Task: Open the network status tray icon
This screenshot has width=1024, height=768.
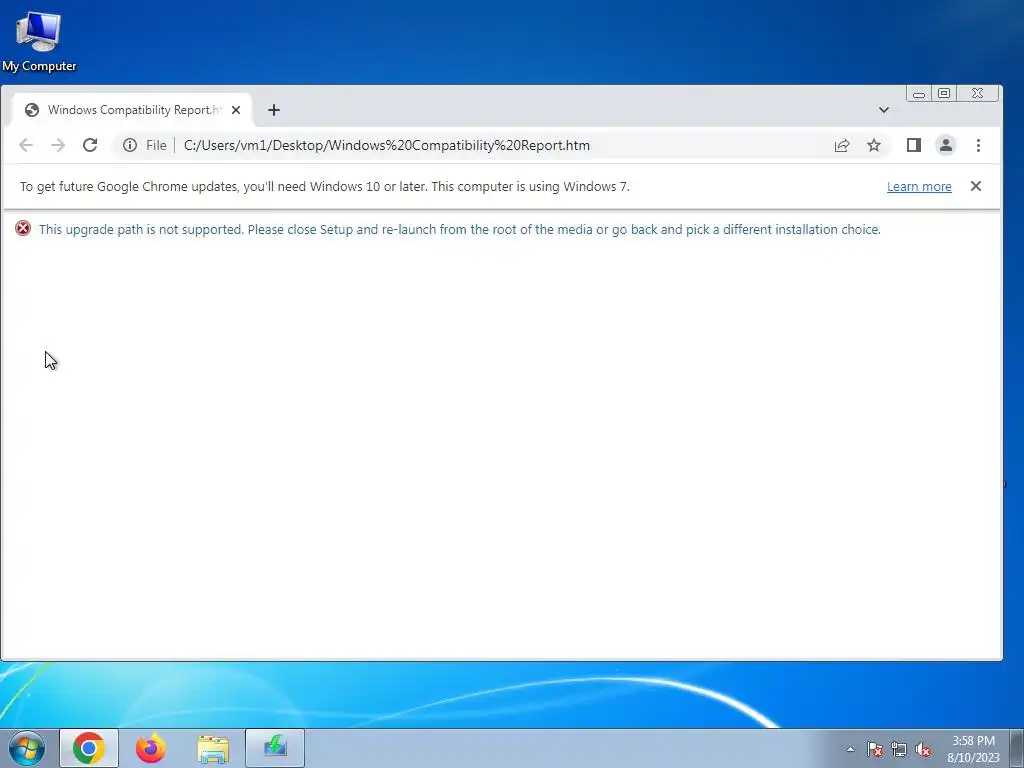Action: click(x=899, y=750)
